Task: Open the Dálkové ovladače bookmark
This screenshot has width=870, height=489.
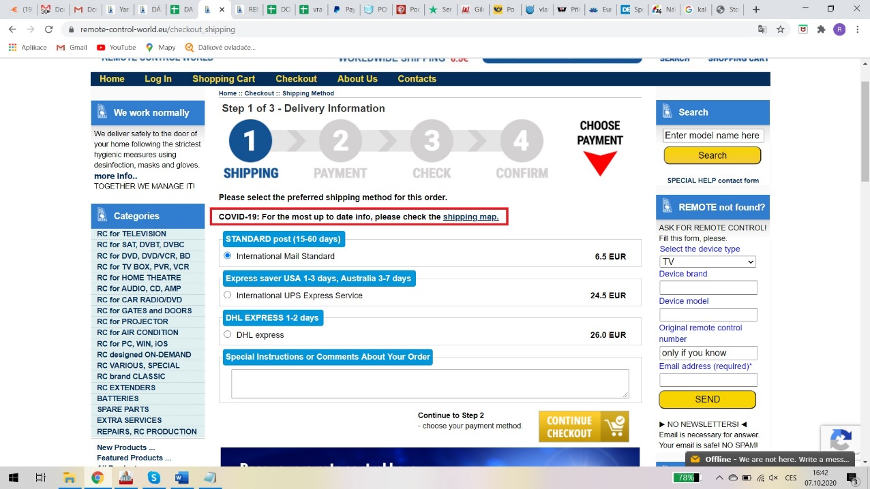Action: [220, 48]
